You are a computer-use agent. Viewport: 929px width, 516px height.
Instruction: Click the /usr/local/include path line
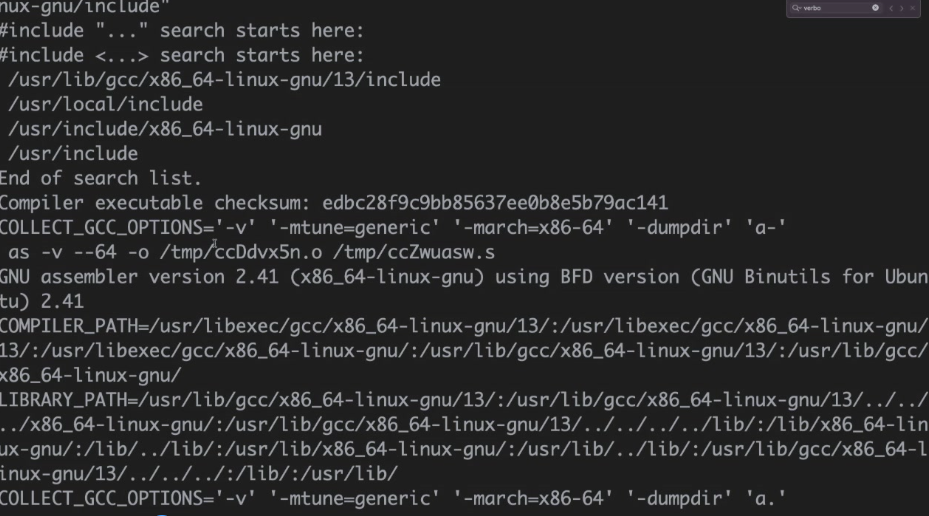pyautogui.click(x=105, y=104)
